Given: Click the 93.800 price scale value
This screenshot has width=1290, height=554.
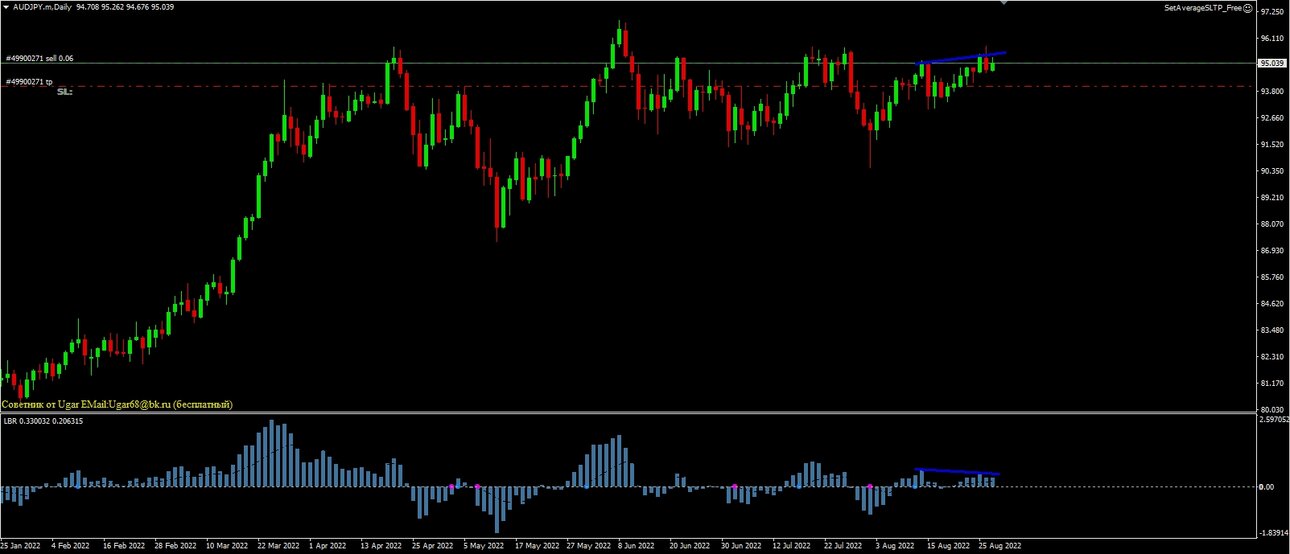Looking at the screenshot, I should [1273, 92].
